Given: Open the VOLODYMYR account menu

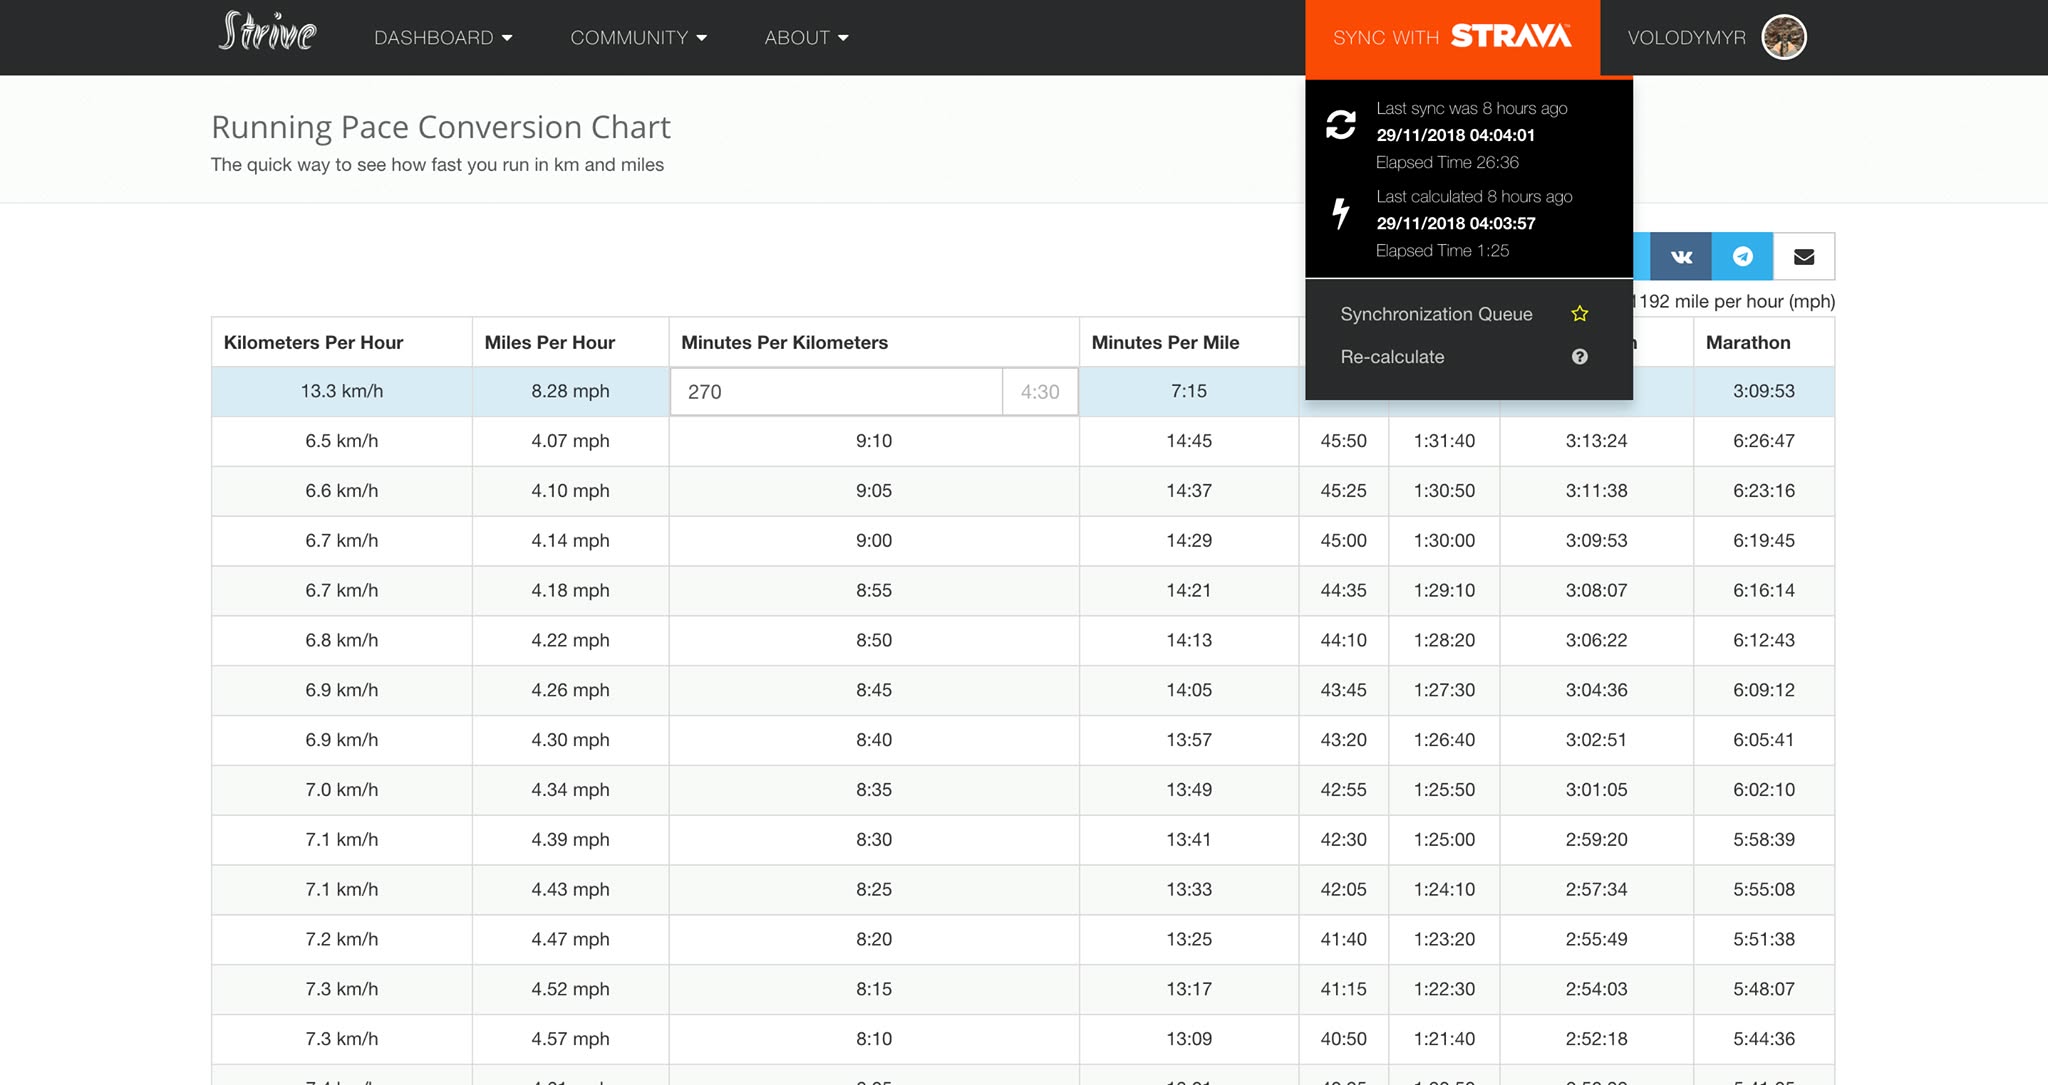Looking at the screenshot, I should (1688, 37).
